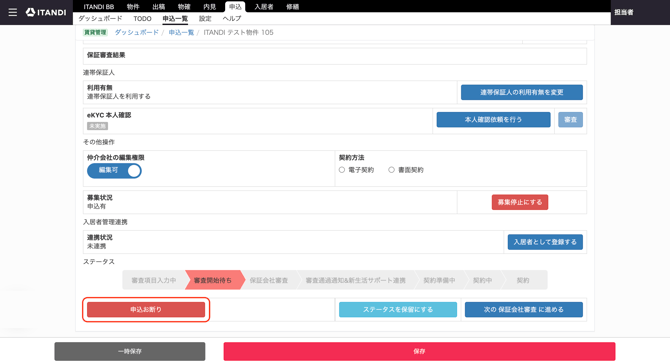Select the 審査開始待ち status step
Viewport: 670px width, 364px height.
[213, 280]
